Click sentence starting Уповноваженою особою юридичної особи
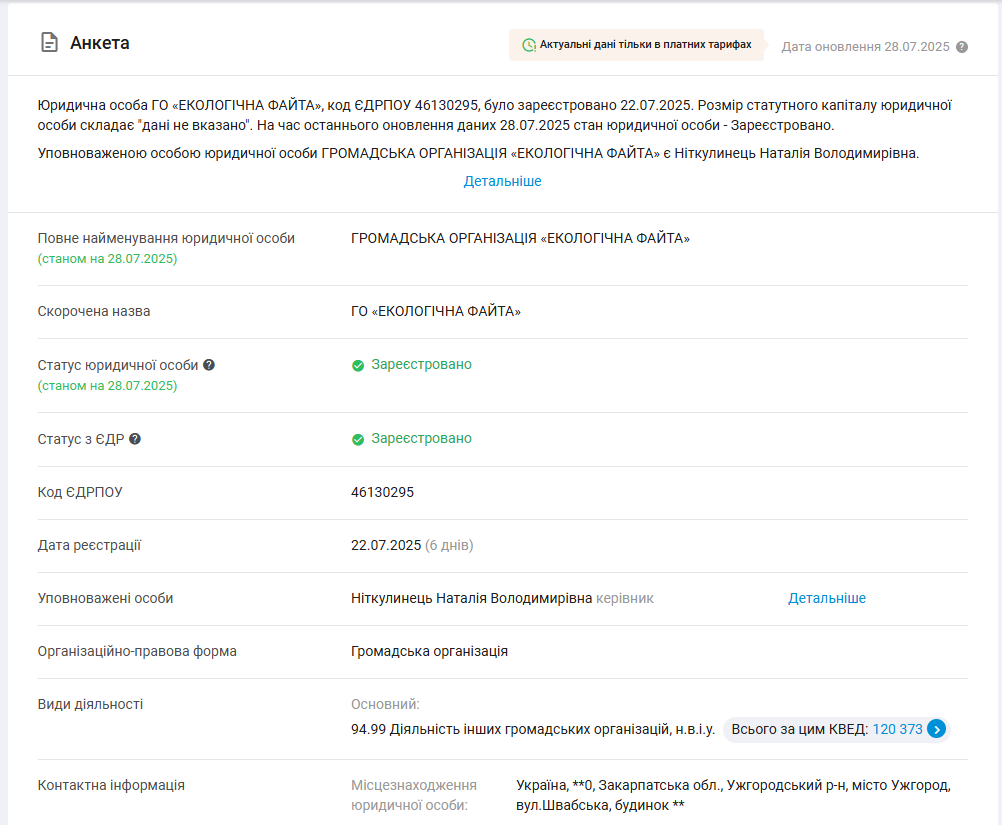The image size is (1002, 825). [x=478, y=153]
